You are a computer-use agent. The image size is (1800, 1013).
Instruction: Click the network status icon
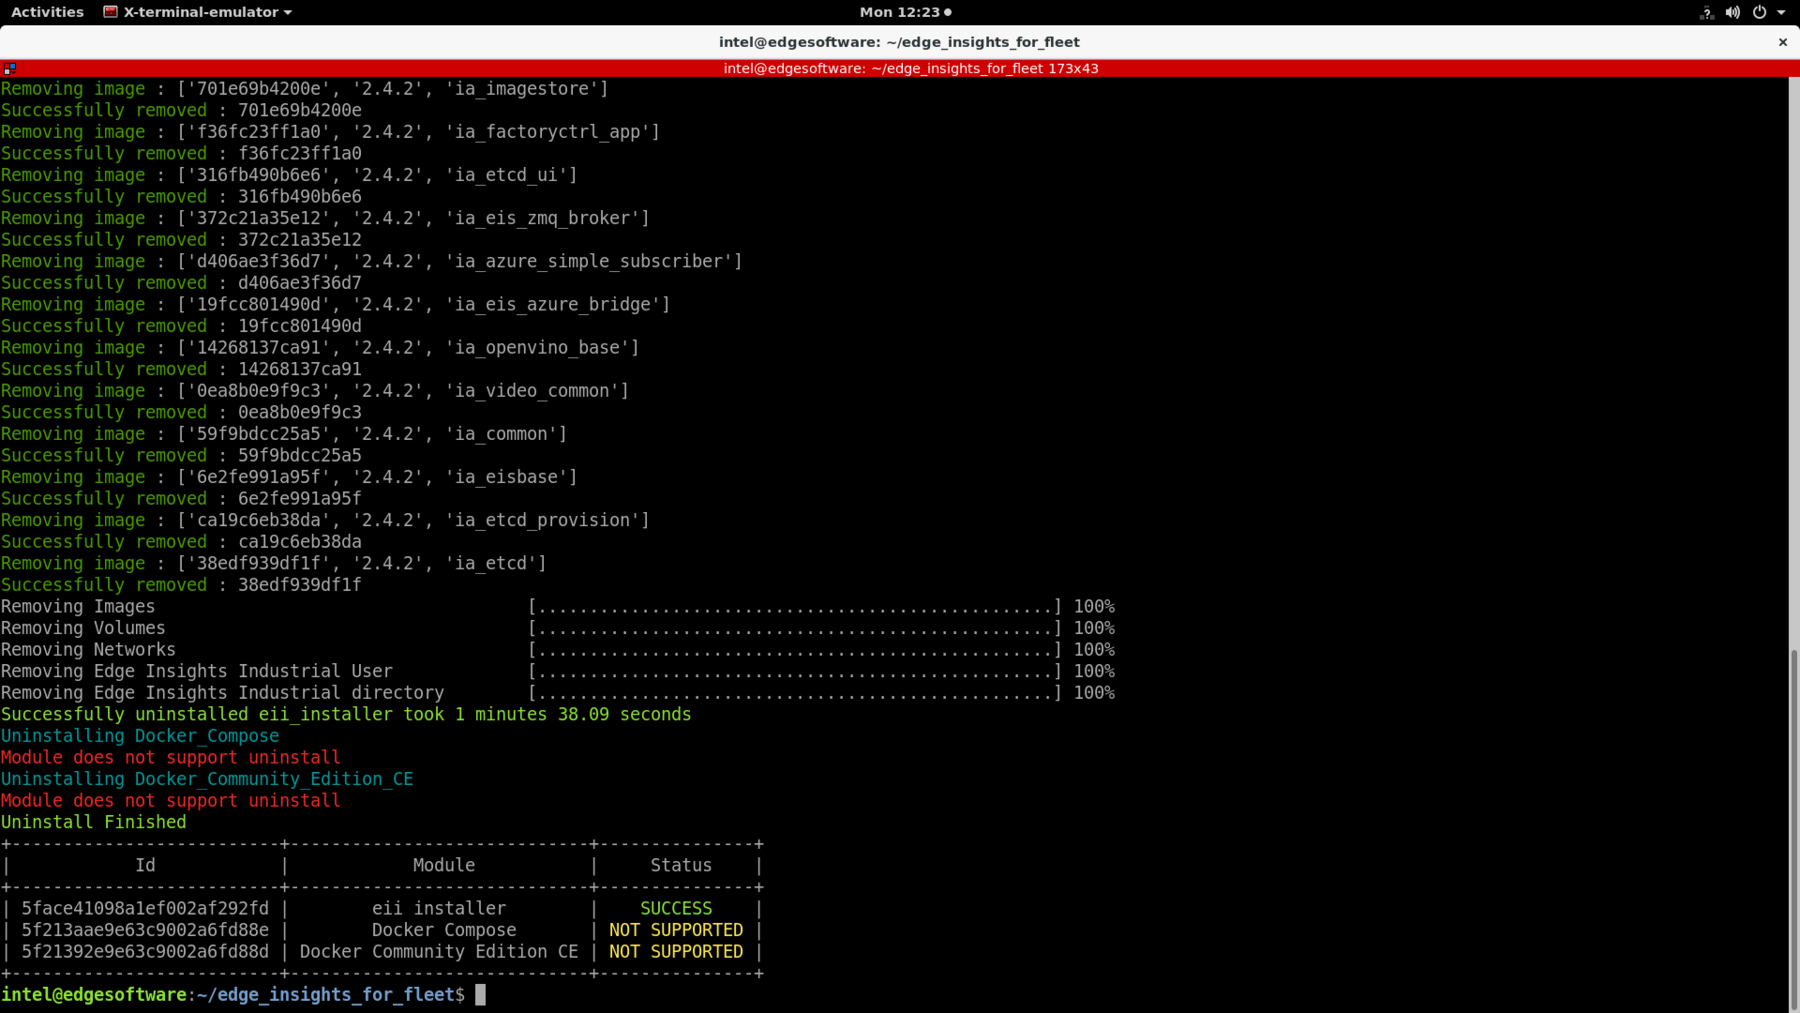tap(1707, 12)
